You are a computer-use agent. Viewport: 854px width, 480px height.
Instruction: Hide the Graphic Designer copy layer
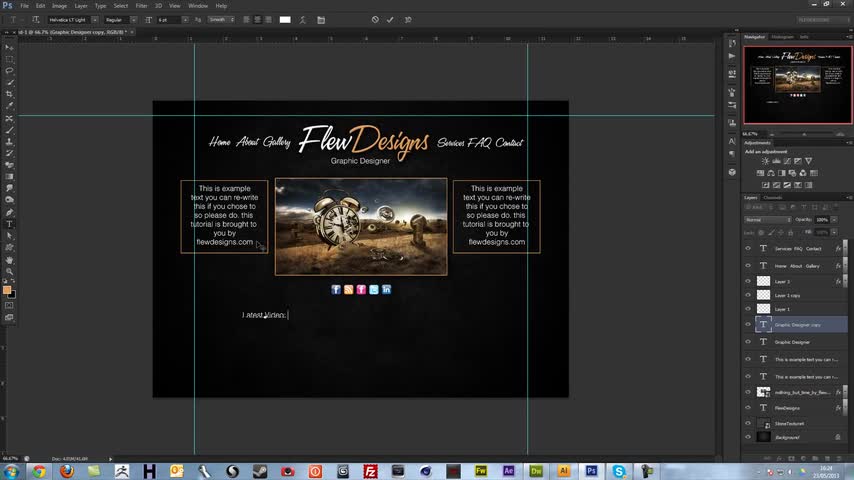point(748,325)
